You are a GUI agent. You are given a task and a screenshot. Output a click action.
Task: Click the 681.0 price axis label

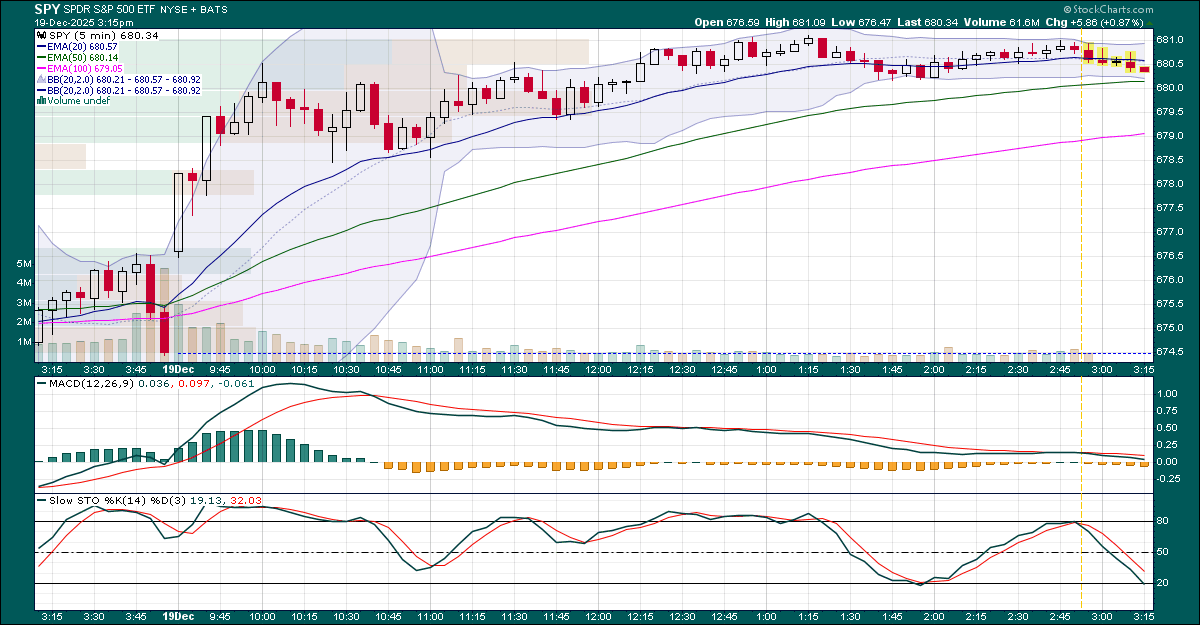click(1171, 40)
